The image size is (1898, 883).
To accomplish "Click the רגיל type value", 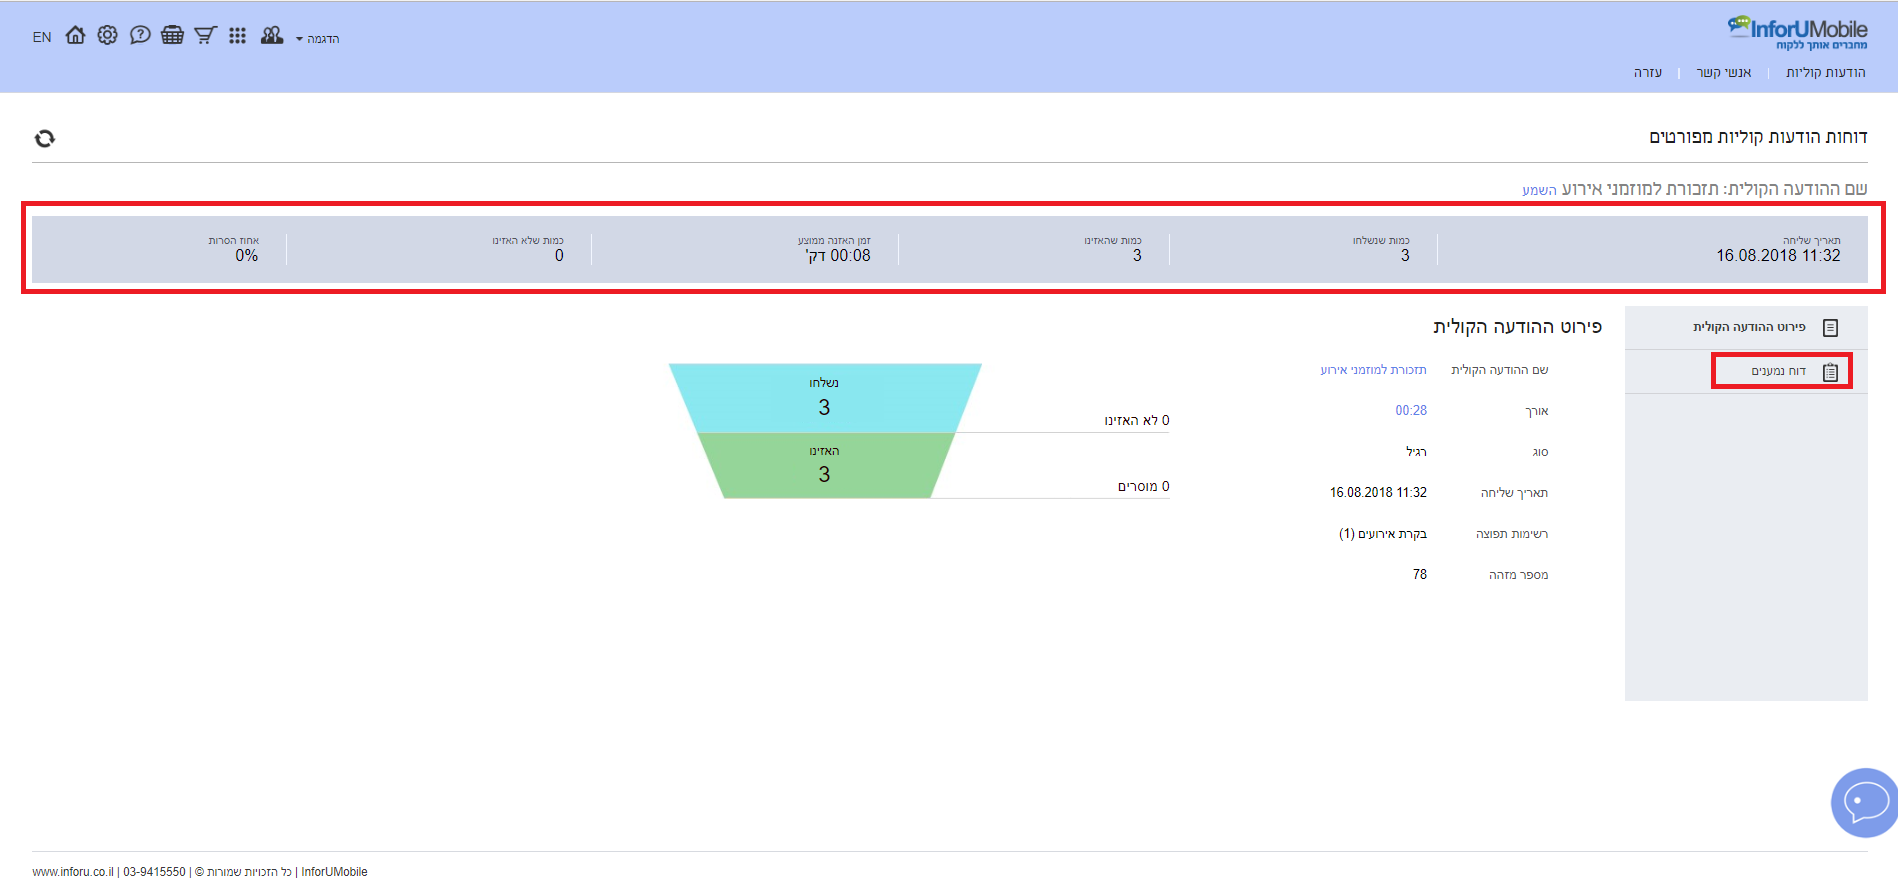I will tap(1416, 452).
